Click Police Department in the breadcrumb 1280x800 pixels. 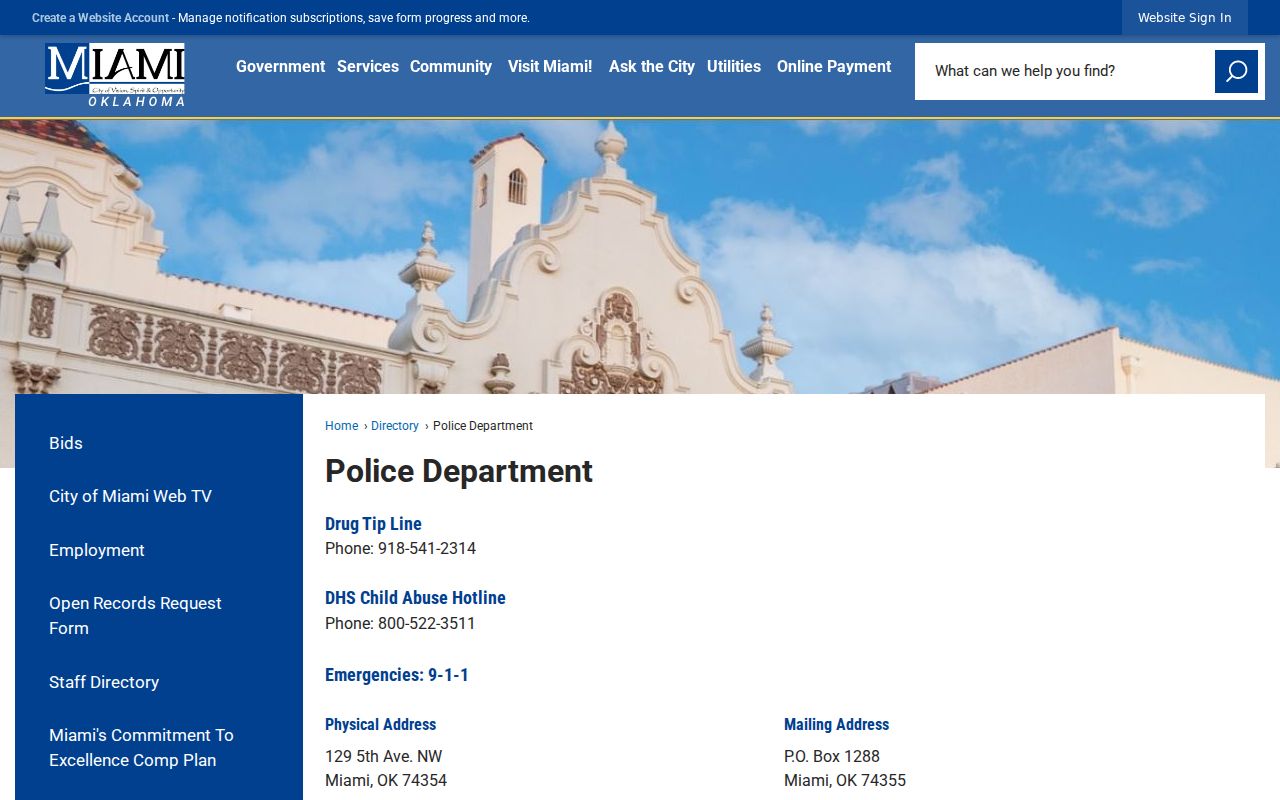(x=483, y=426)
